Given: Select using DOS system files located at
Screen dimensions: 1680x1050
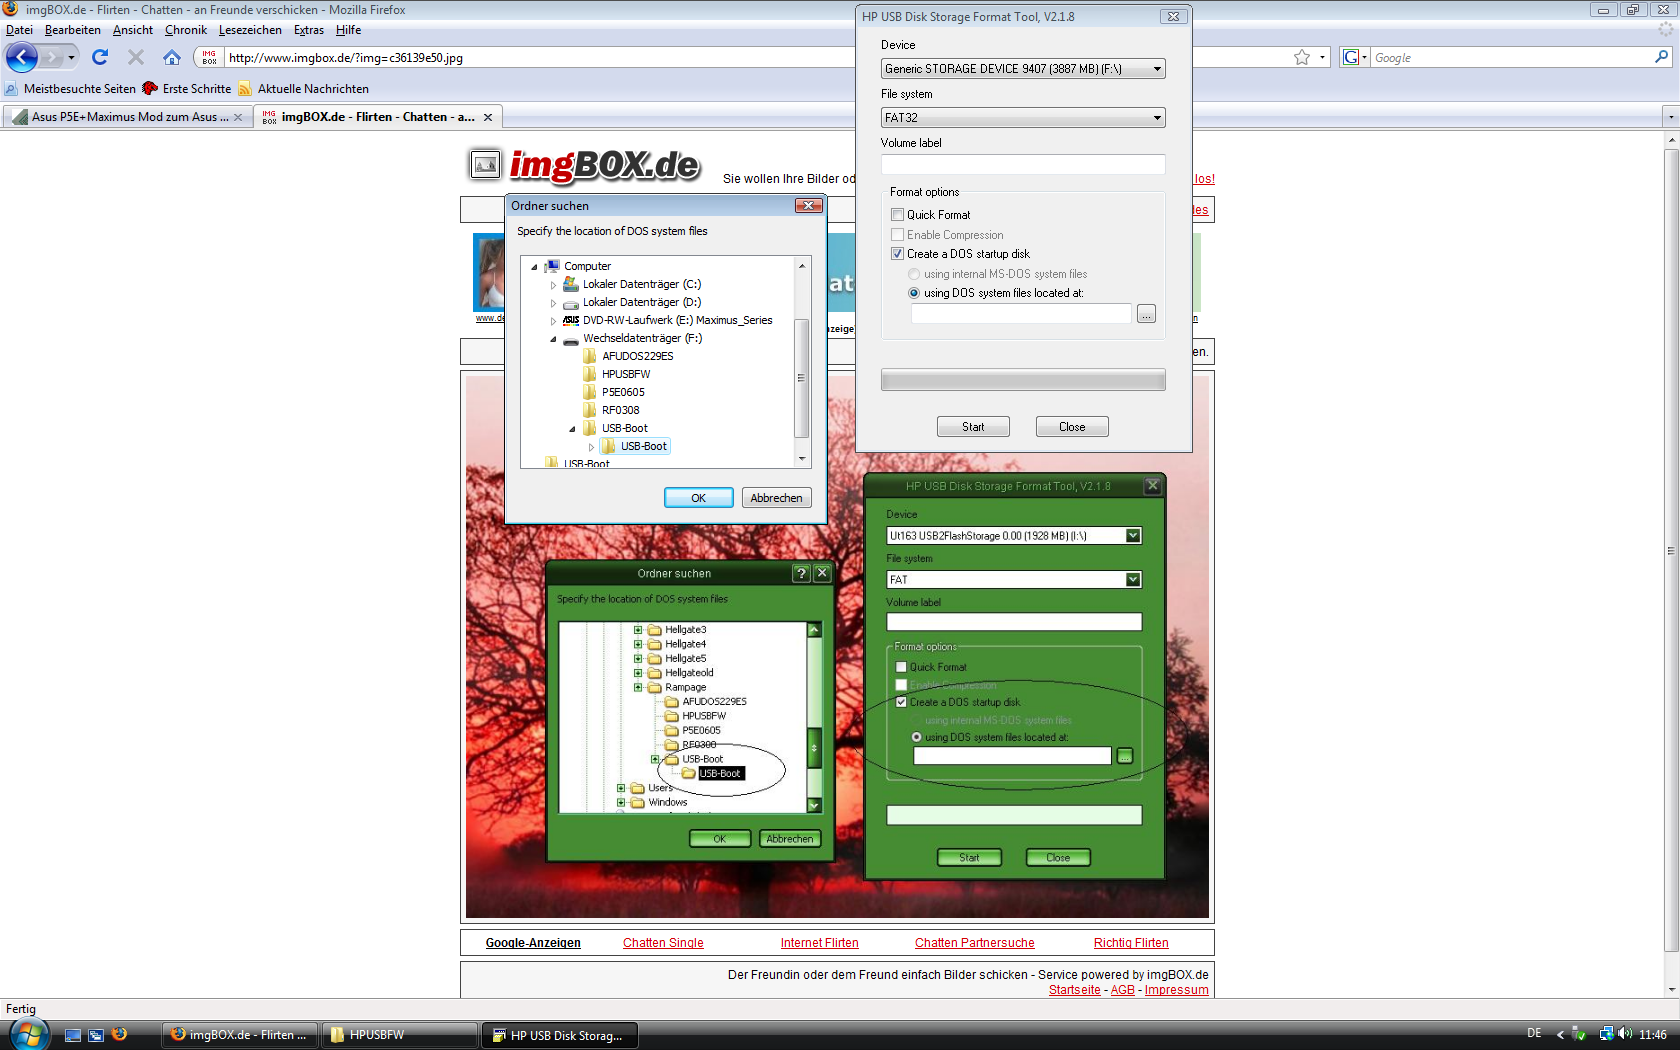Looking at the screenshot, I should 914,293.
